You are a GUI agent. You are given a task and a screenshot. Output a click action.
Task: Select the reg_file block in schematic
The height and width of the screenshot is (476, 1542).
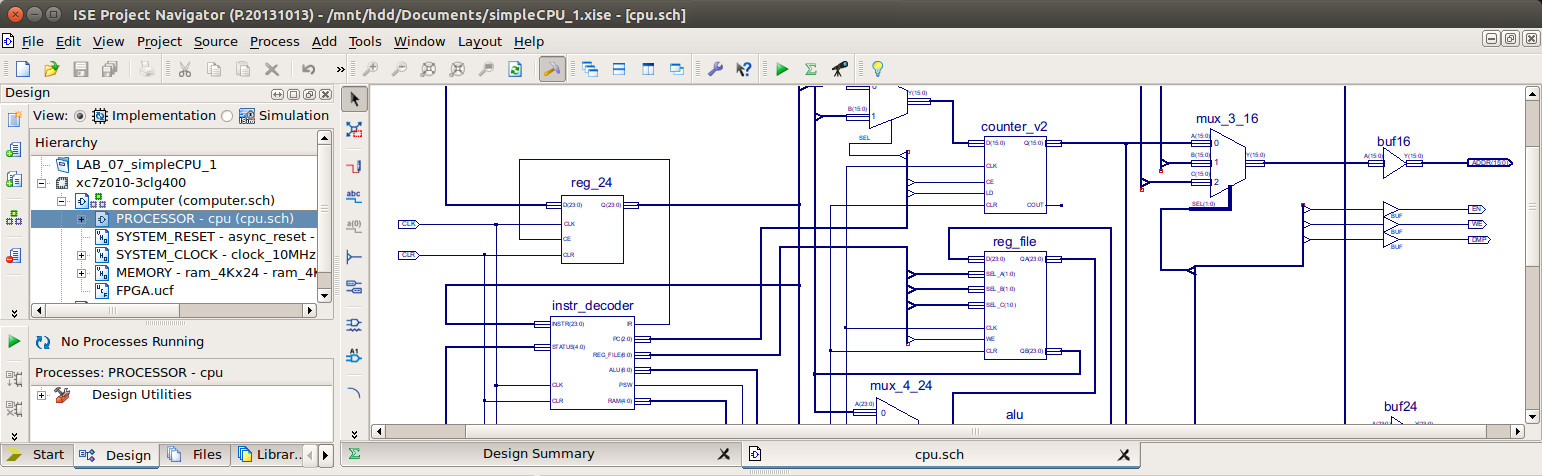(1014, 304)
